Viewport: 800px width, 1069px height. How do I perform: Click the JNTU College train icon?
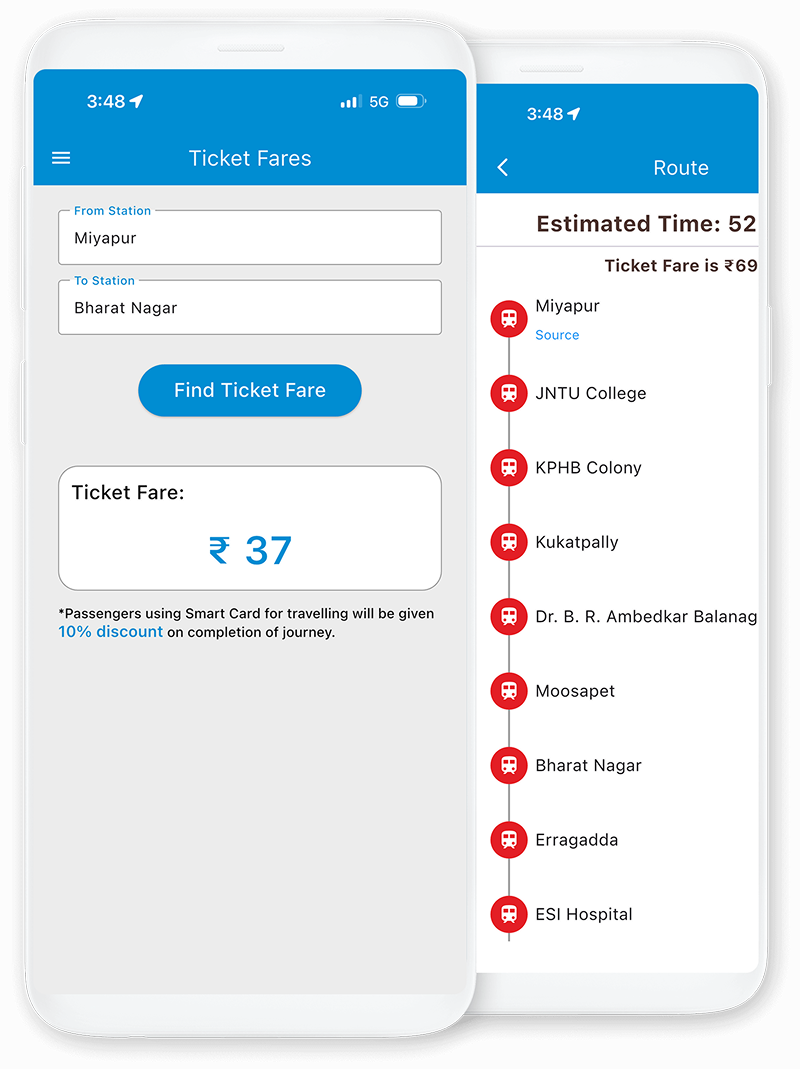[509, 393]
